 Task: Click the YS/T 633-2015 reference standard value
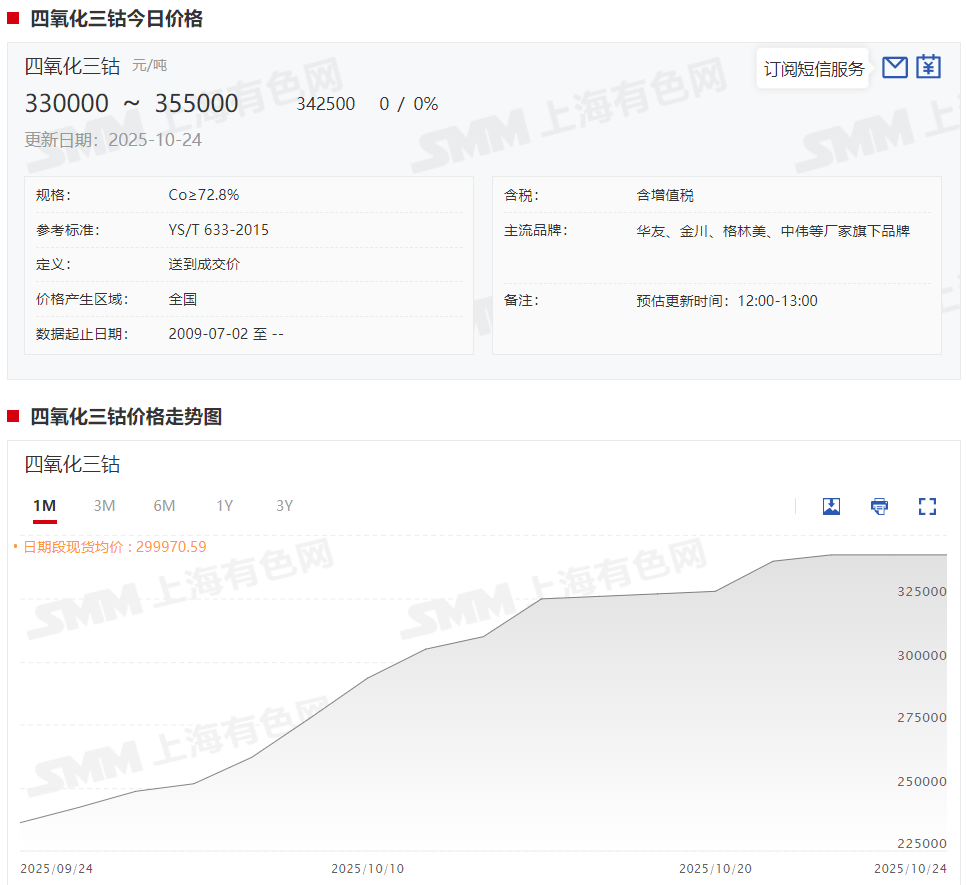pyautogui.click(x=218, y=230)
